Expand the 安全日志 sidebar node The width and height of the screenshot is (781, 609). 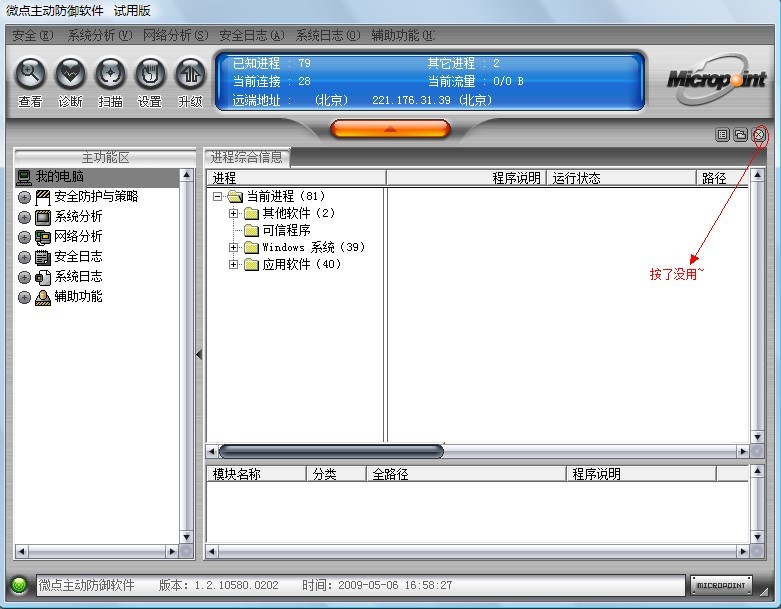(x=24, y=257)
